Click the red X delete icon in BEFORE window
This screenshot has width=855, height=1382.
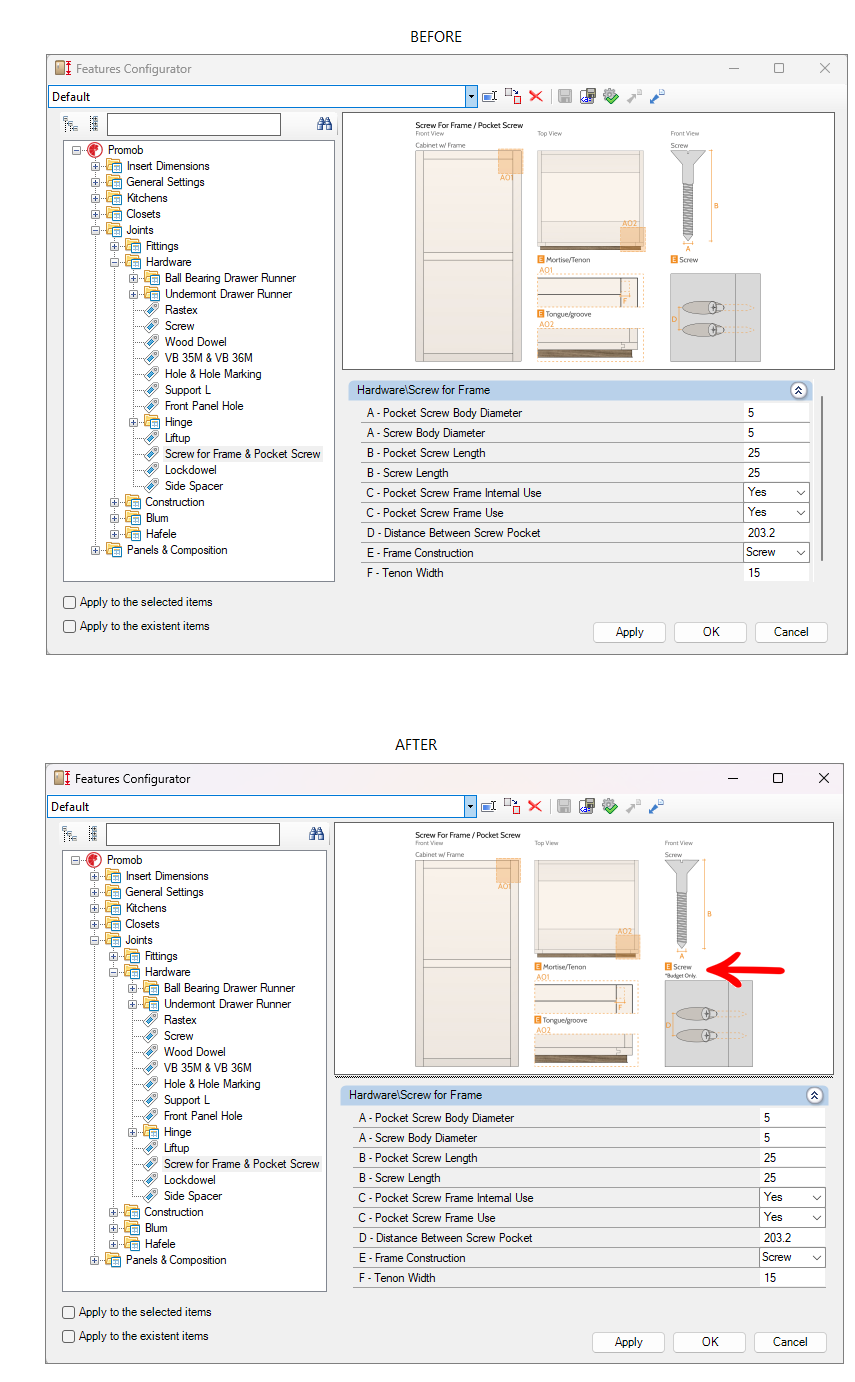(536, 96)
